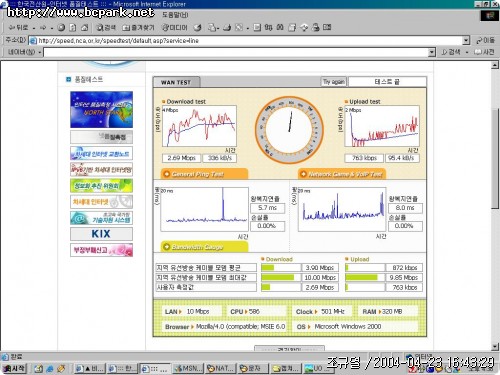Open the 검색 search pane in IE toolbar

(x=106, y=28)
